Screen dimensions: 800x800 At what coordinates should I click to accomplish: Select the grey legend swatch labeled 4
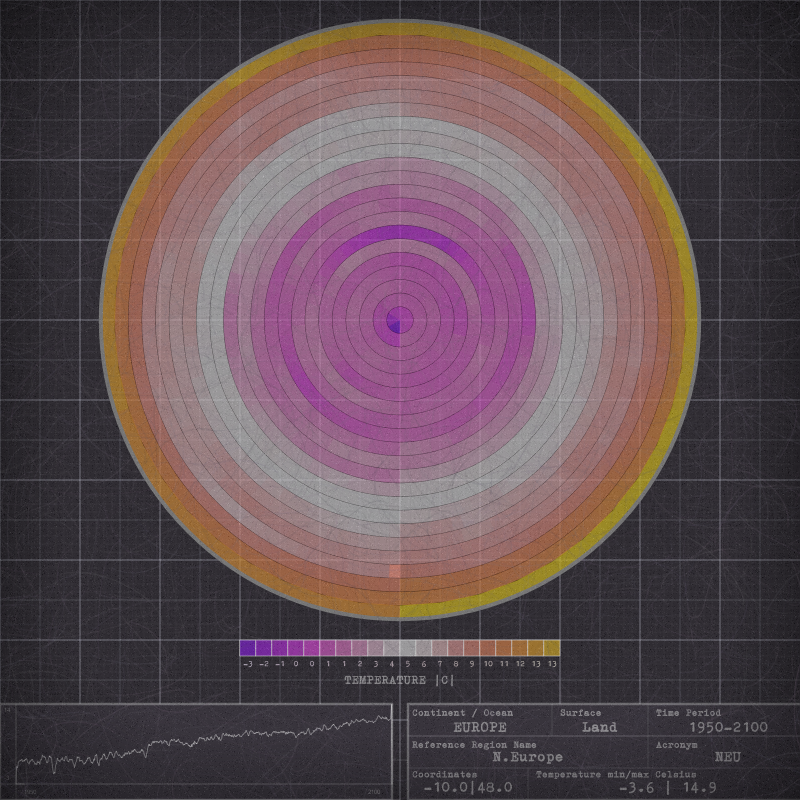392,648
